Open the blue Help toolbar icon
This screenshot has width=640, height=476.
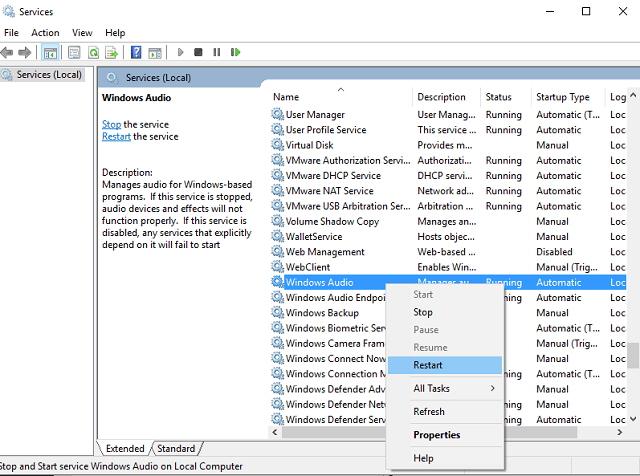[137, 52]
